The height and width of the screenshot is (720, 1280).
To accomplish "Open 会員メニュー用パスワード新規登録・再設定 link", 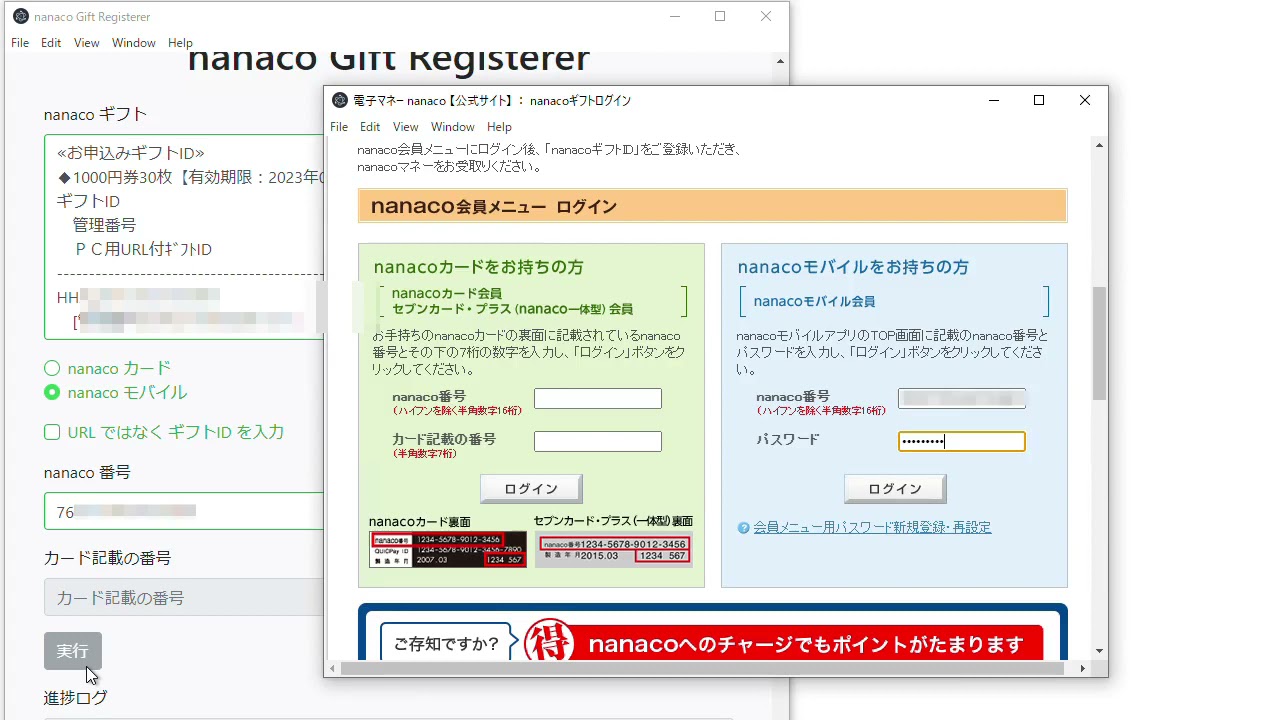I will click(x=872, y=527).
